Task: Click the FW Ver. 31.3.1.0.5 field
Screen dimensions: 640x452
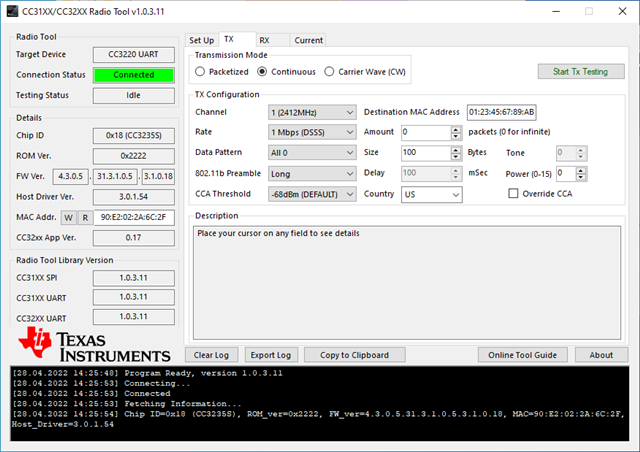Action: 115,176
